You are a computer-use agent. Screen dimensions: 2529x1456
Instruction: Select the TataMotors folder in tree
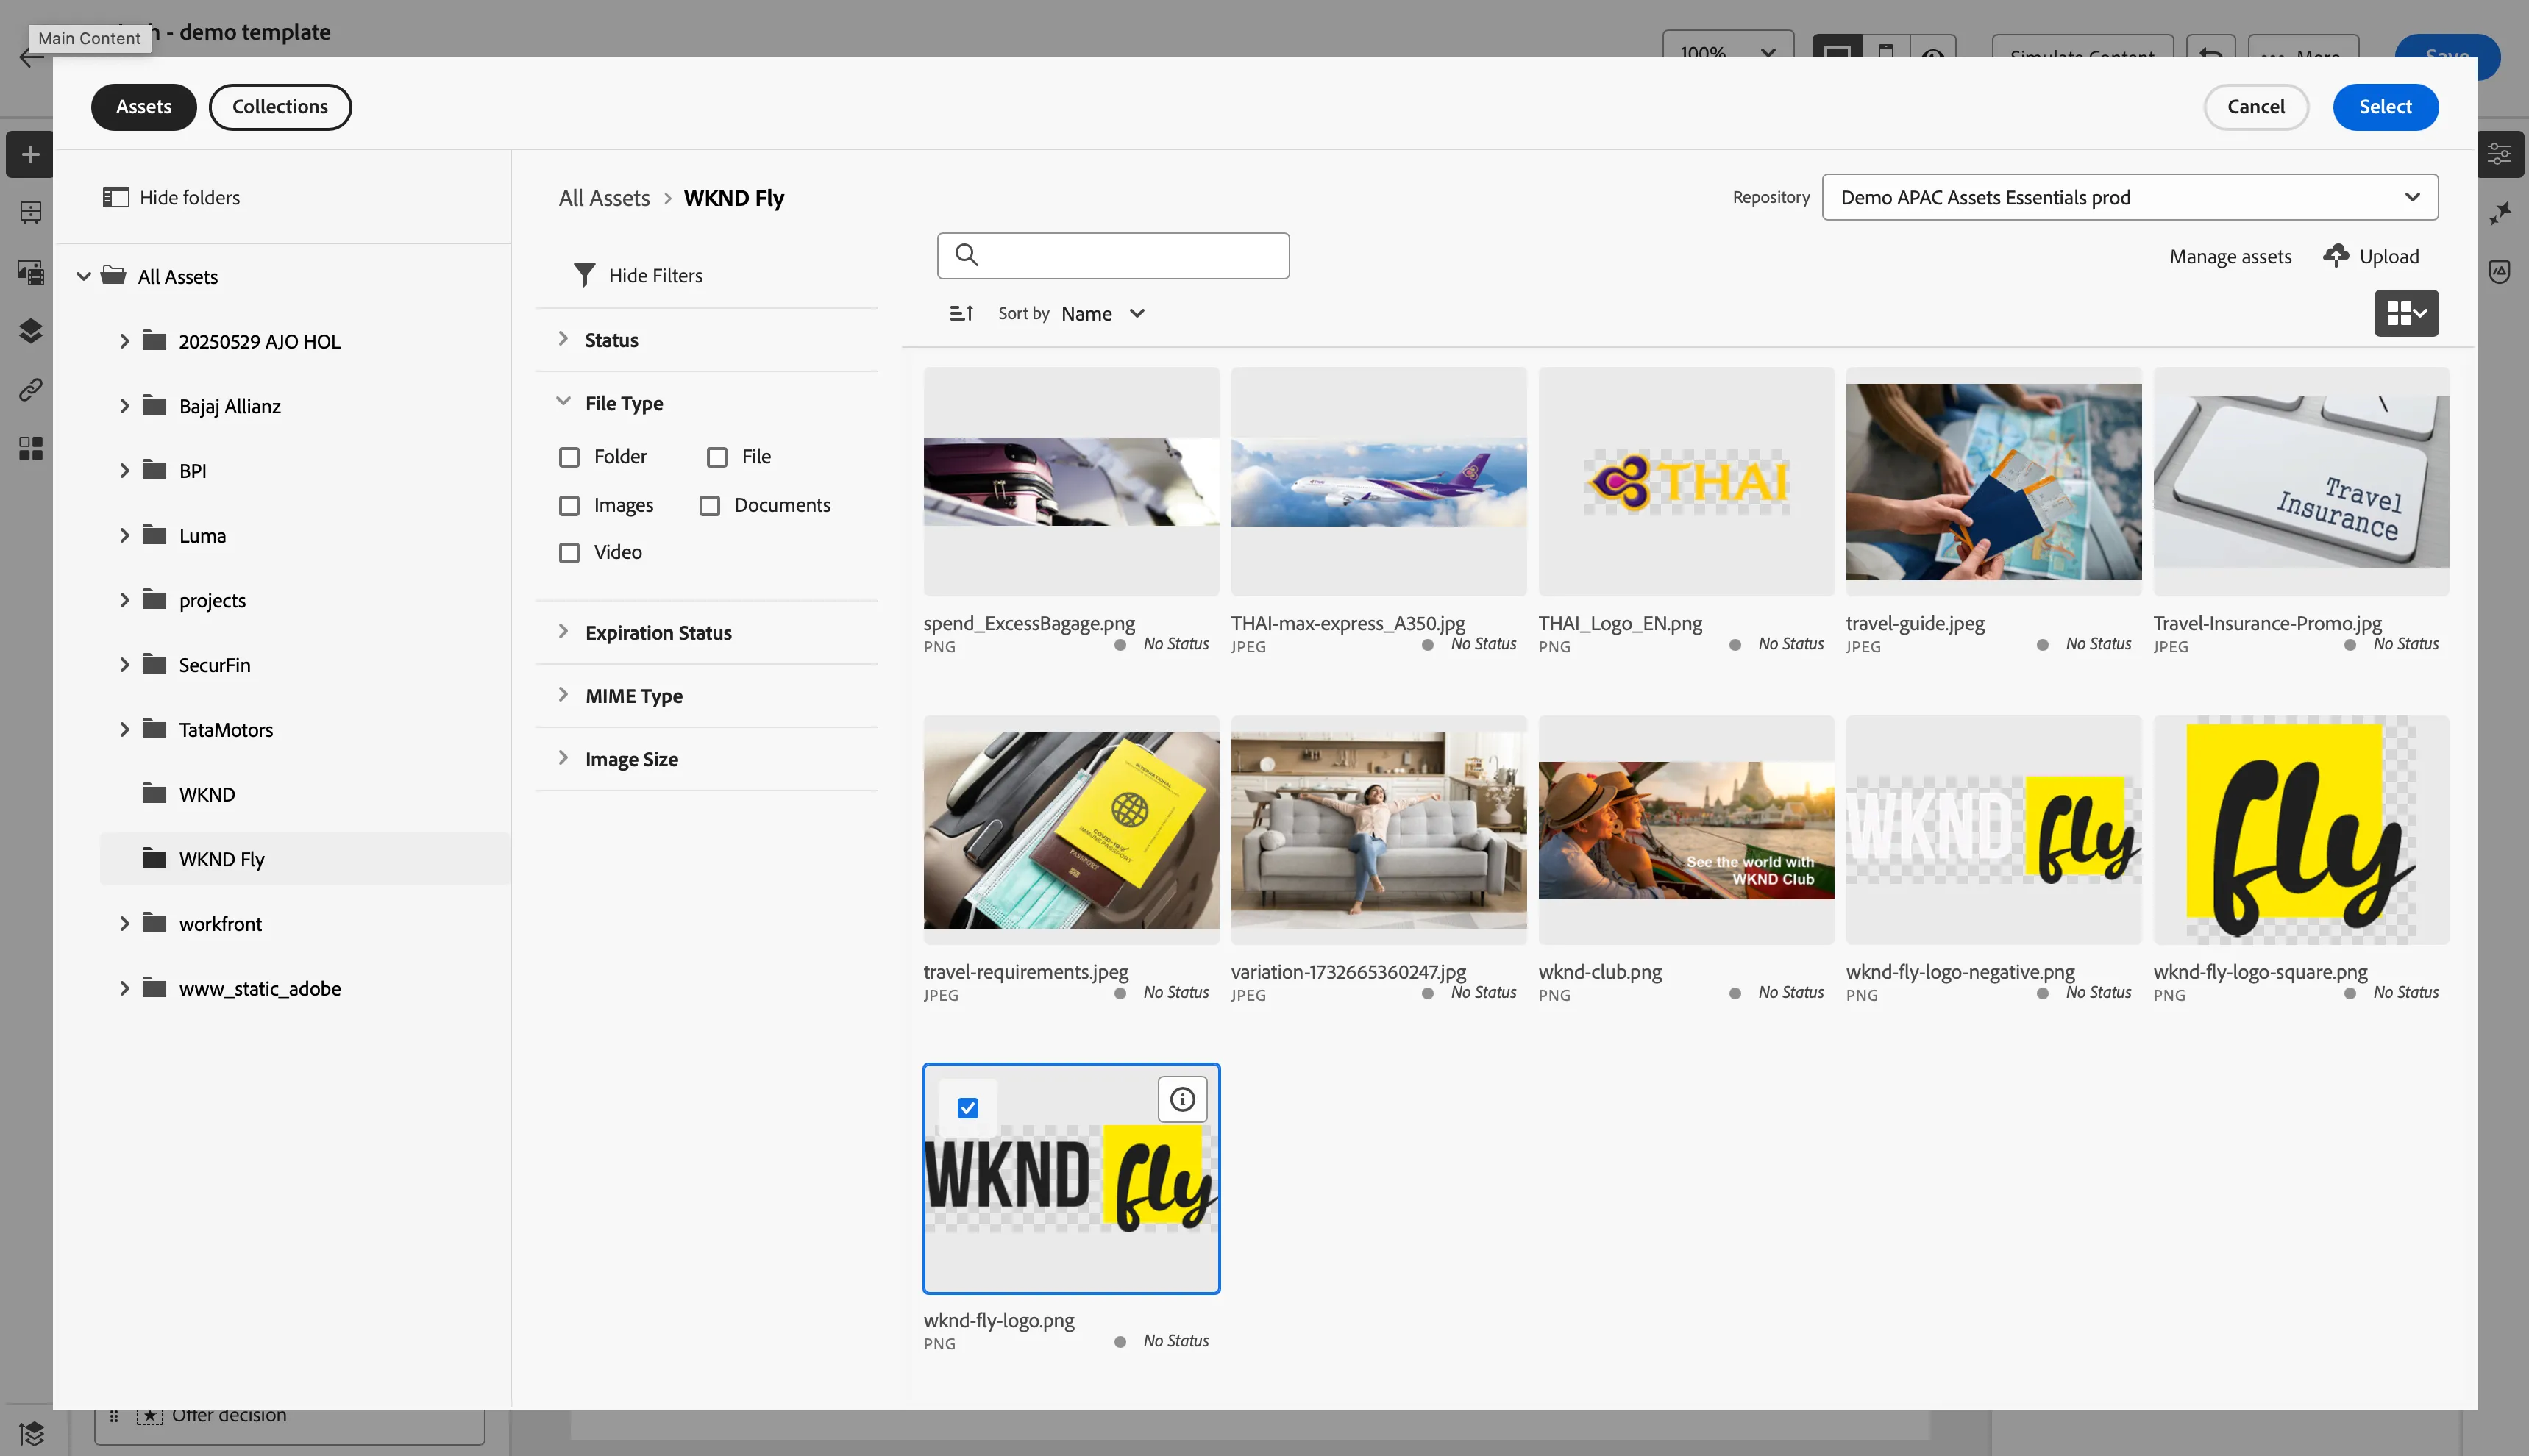pyautogui.click(x=304, y=729)
